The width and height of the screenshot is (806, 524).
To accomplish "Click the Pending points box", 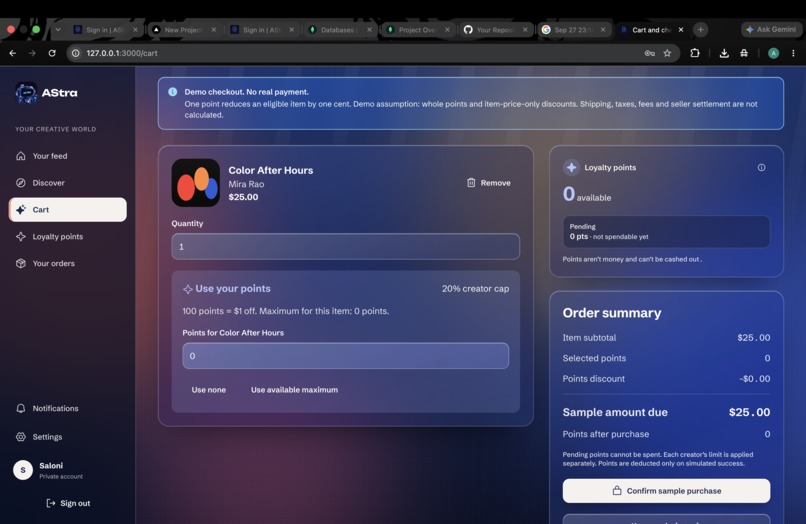I will click(x=666, y=231).
